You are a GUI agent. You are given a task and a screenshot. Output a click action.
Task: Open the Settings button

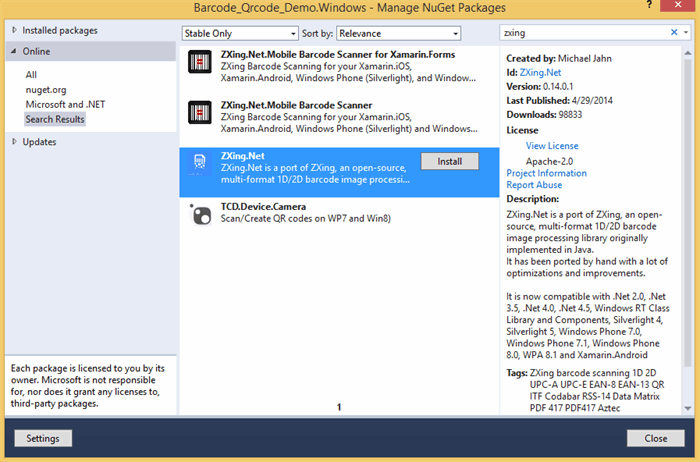click(x=43, y=438)
